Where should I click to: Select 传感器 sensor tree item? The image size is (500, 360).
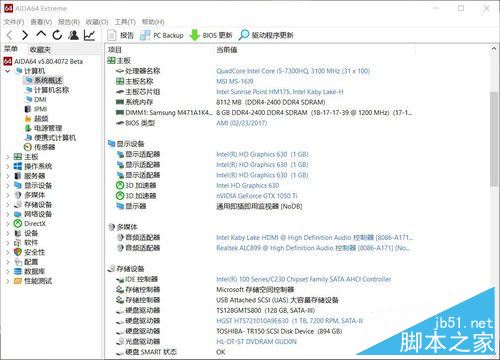(x=40, y=147)
